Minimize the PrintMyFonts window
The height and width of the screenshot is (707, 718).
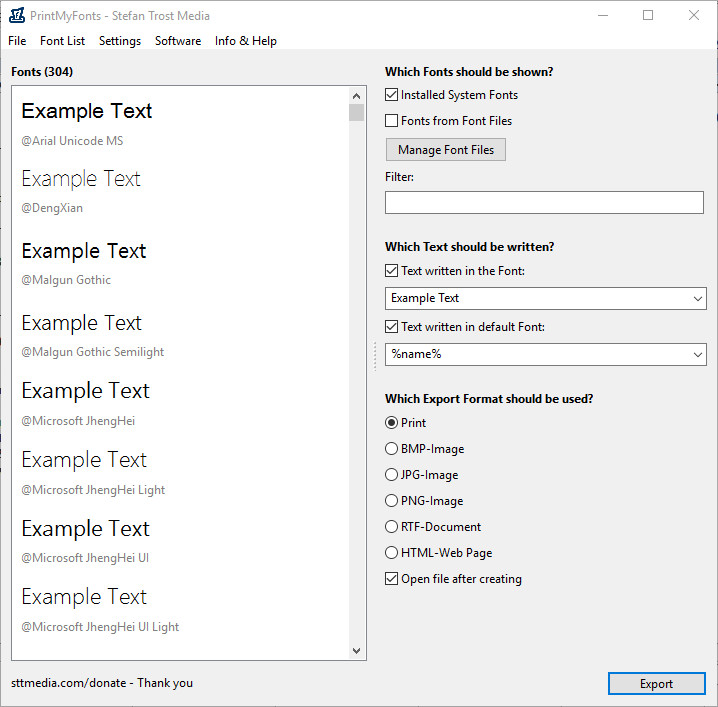point(603,16)
